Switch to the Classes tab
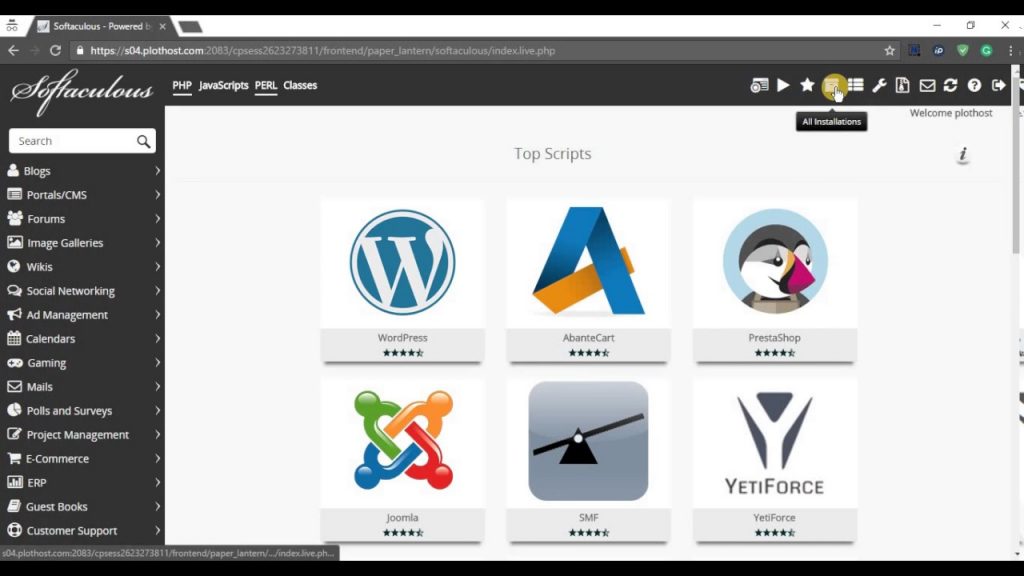Viewport: 1024px width, 576px height. (300, 86)
